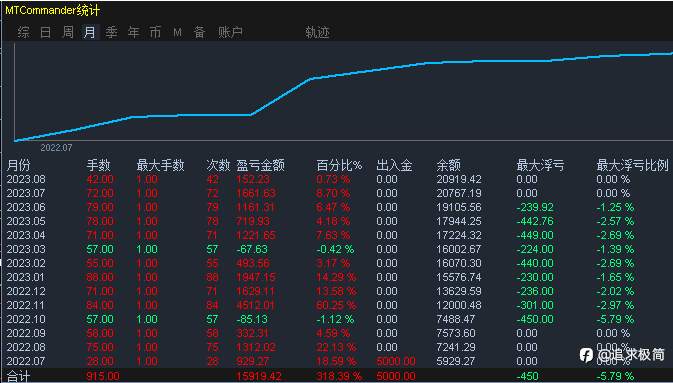Click the total percentage 318.39 %

(339, 377)
